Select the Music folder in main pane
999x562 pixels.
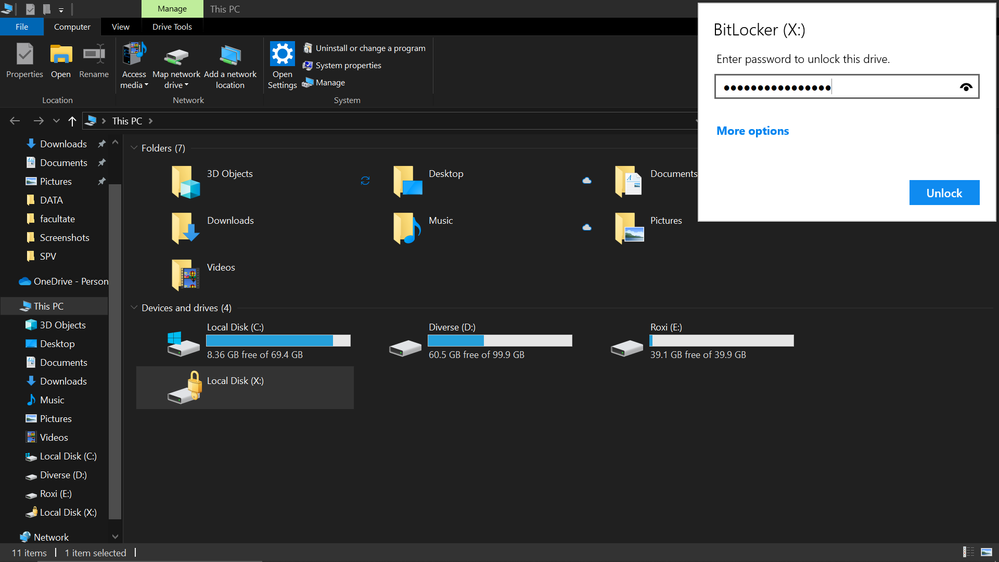pos(423,228)
